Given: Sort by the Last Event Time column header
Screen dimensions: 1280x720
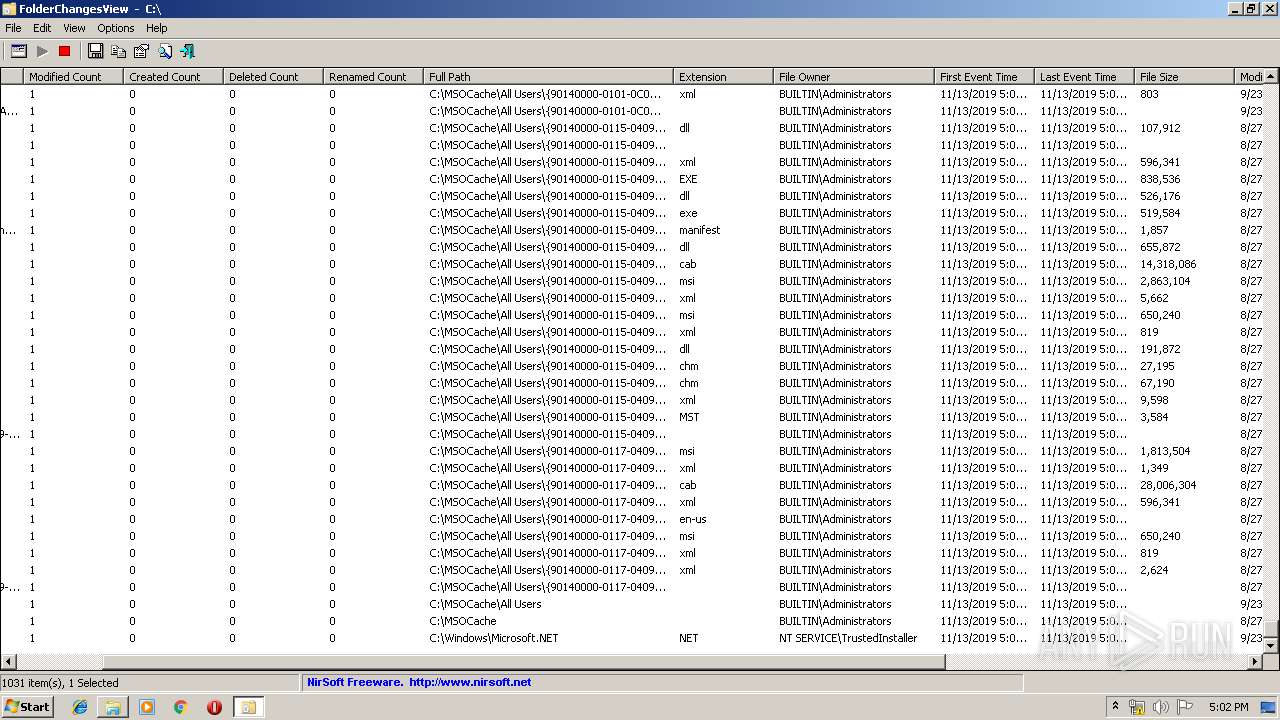Looking at the screenshot, I should (1084, 76).
